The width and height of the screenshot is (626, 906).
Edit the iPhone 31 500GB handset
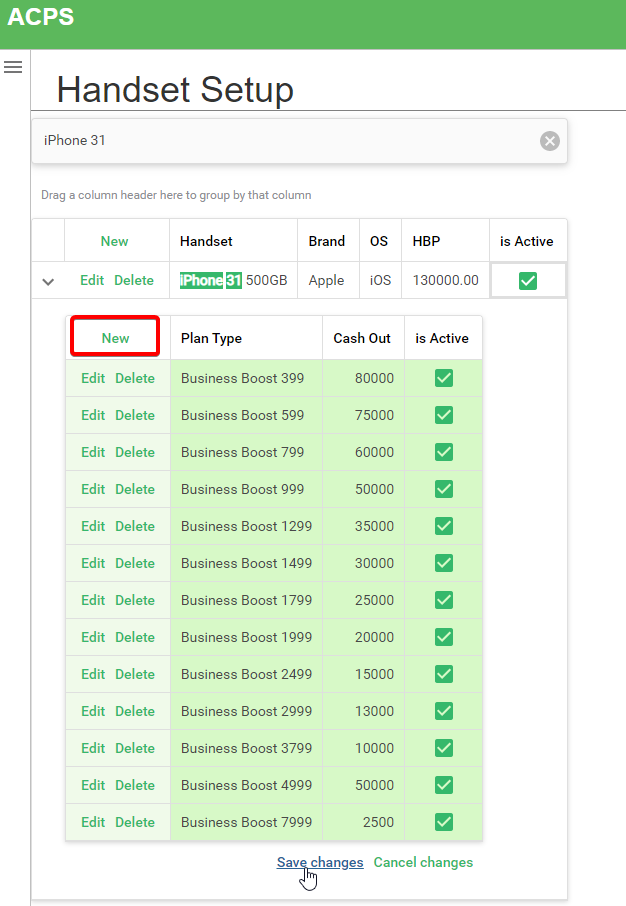click(92, 280)
